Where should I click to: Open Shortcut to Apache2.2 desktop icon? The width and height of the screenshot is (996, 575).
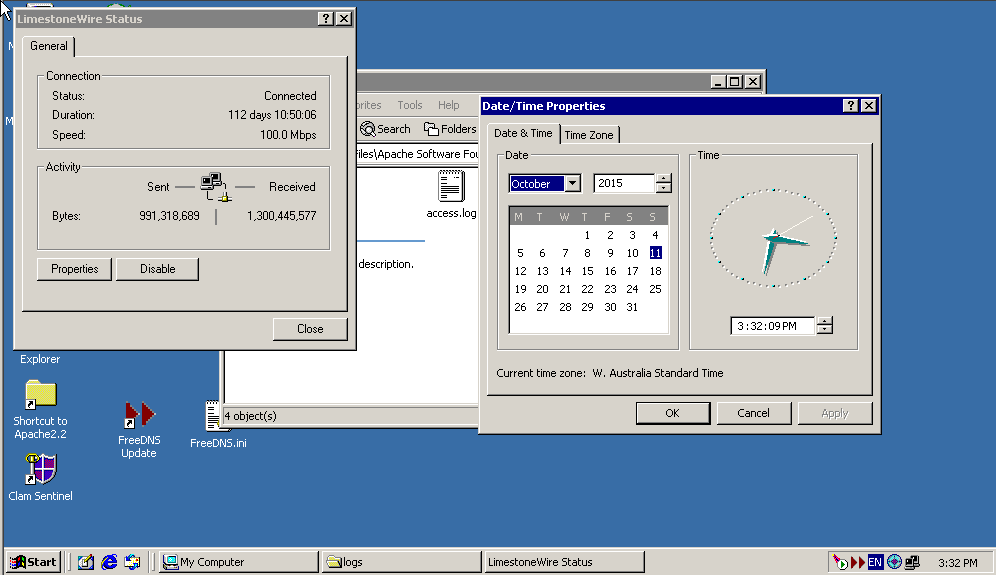[x=41, y=410]
